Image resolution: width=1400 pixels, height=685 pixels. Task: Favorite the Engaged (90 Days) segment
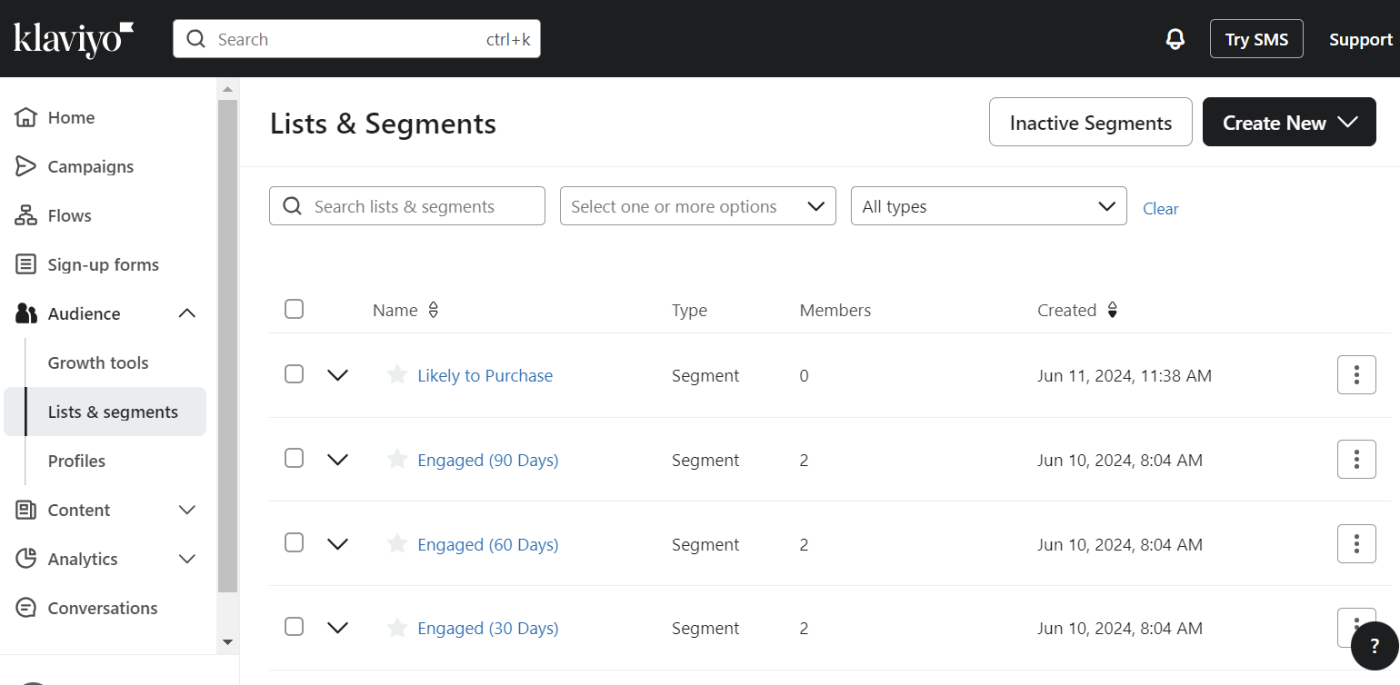tap(397, 460)
